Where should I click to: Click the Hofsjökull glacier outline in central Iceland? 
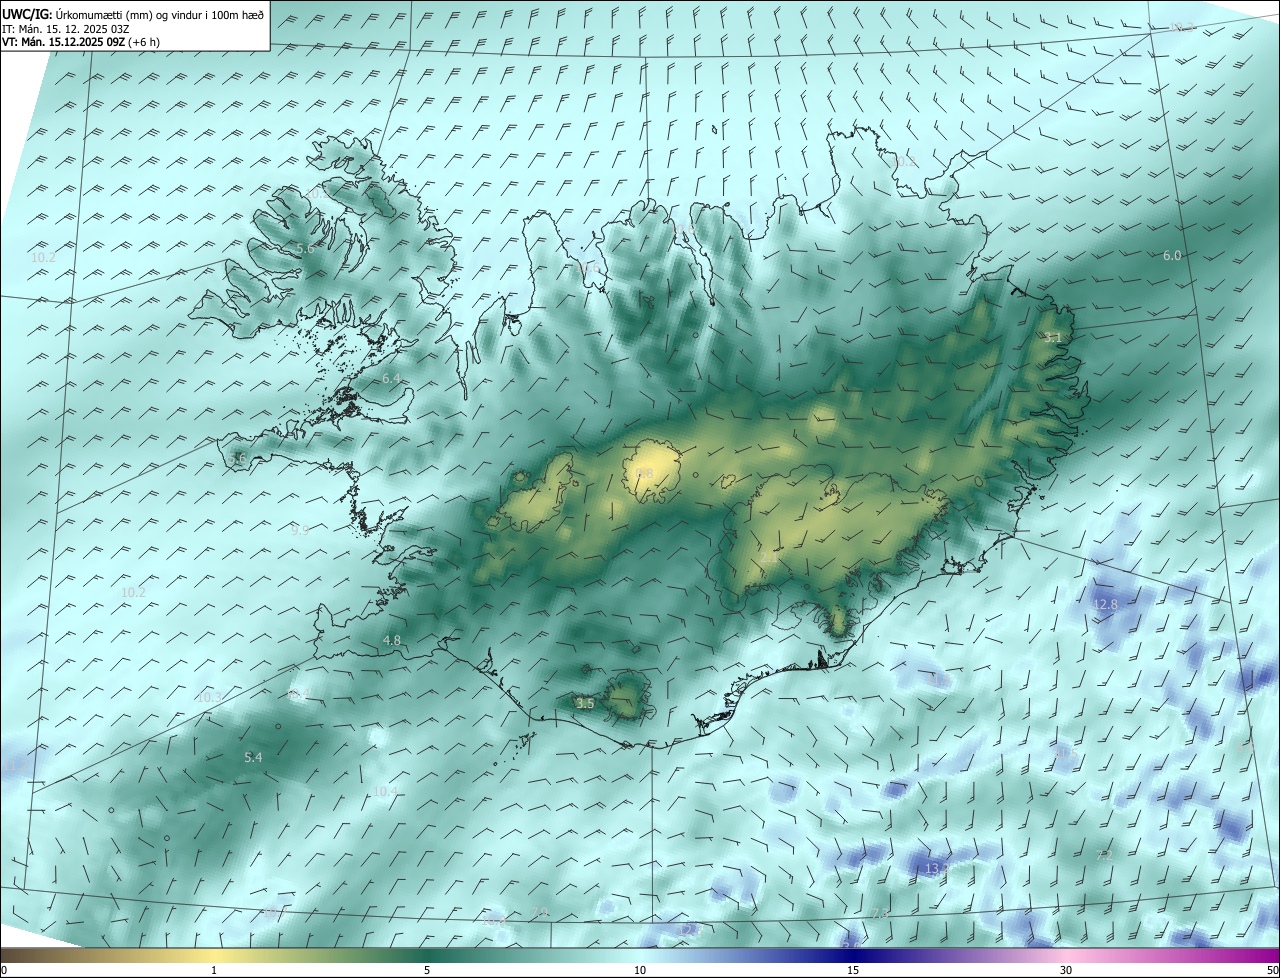651,471
